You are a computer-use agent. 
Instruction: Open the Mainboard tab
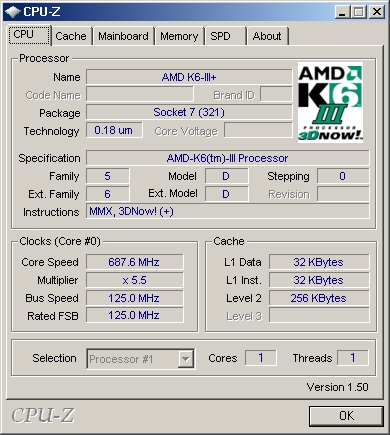[x=123, y=36]
